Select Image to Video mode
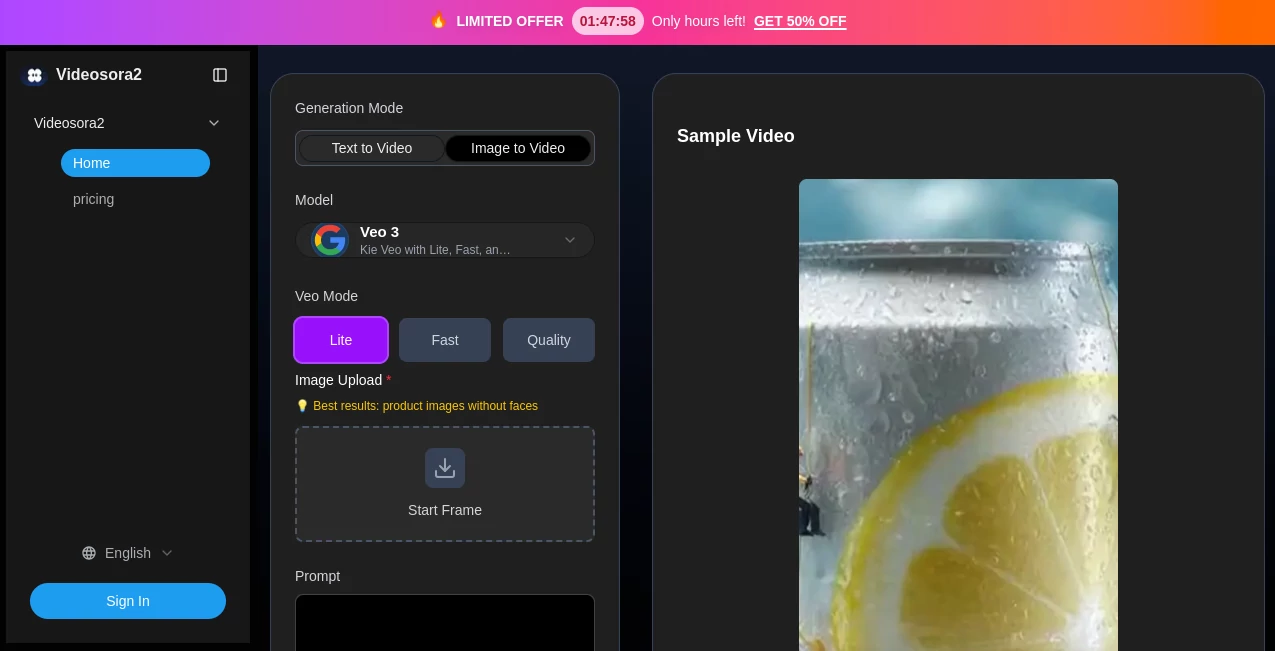Viewport: 1275px width, 651px height. tap(518, 148)
